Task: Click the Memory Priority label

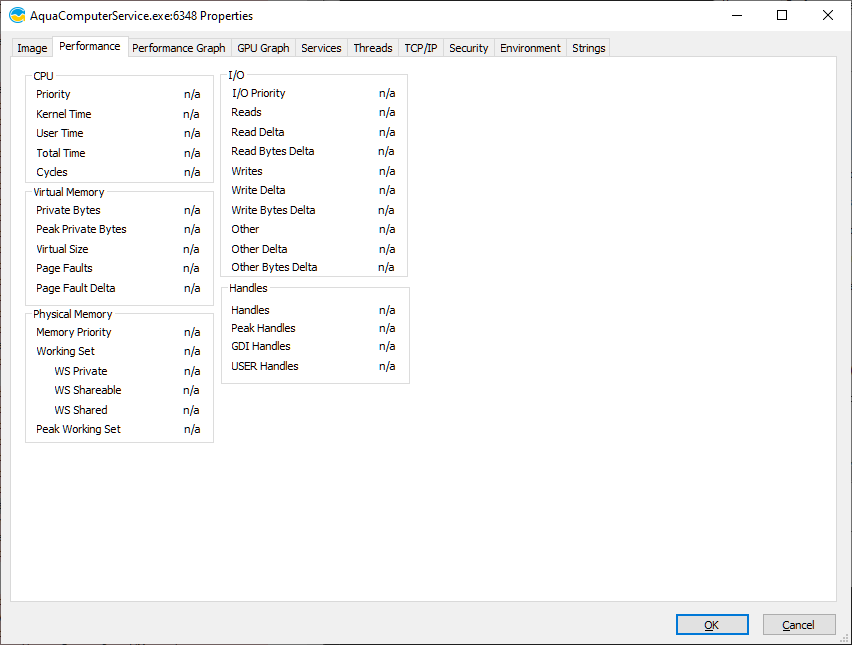Action: click(74, 332)
